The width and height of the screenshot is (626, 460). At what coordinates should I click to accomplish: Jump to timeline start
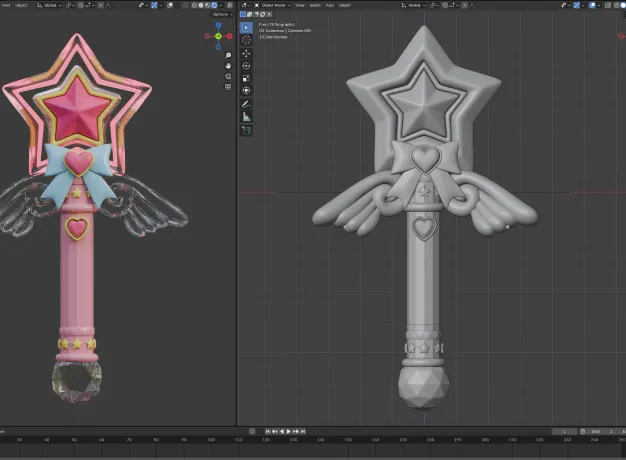click(267, 431)
